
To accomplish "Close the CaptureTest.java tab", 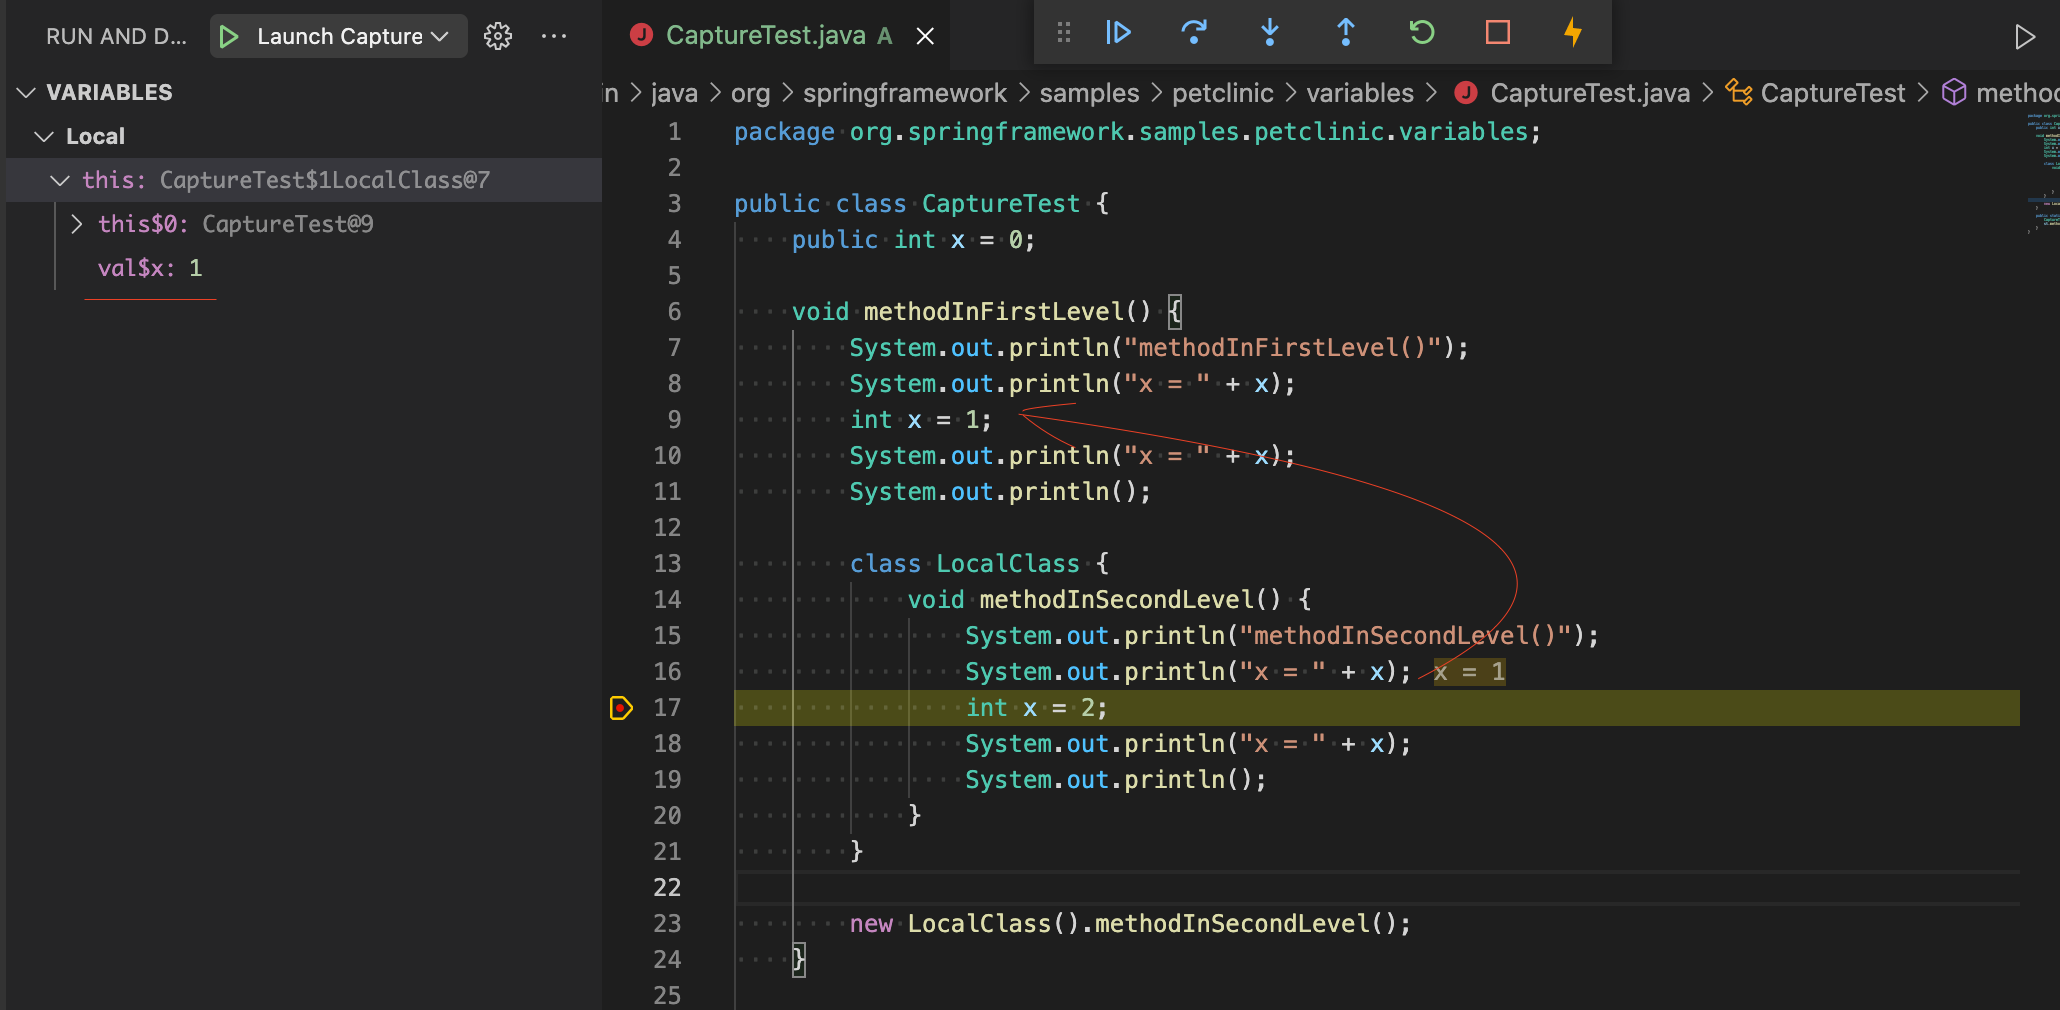I will point(926,36).
